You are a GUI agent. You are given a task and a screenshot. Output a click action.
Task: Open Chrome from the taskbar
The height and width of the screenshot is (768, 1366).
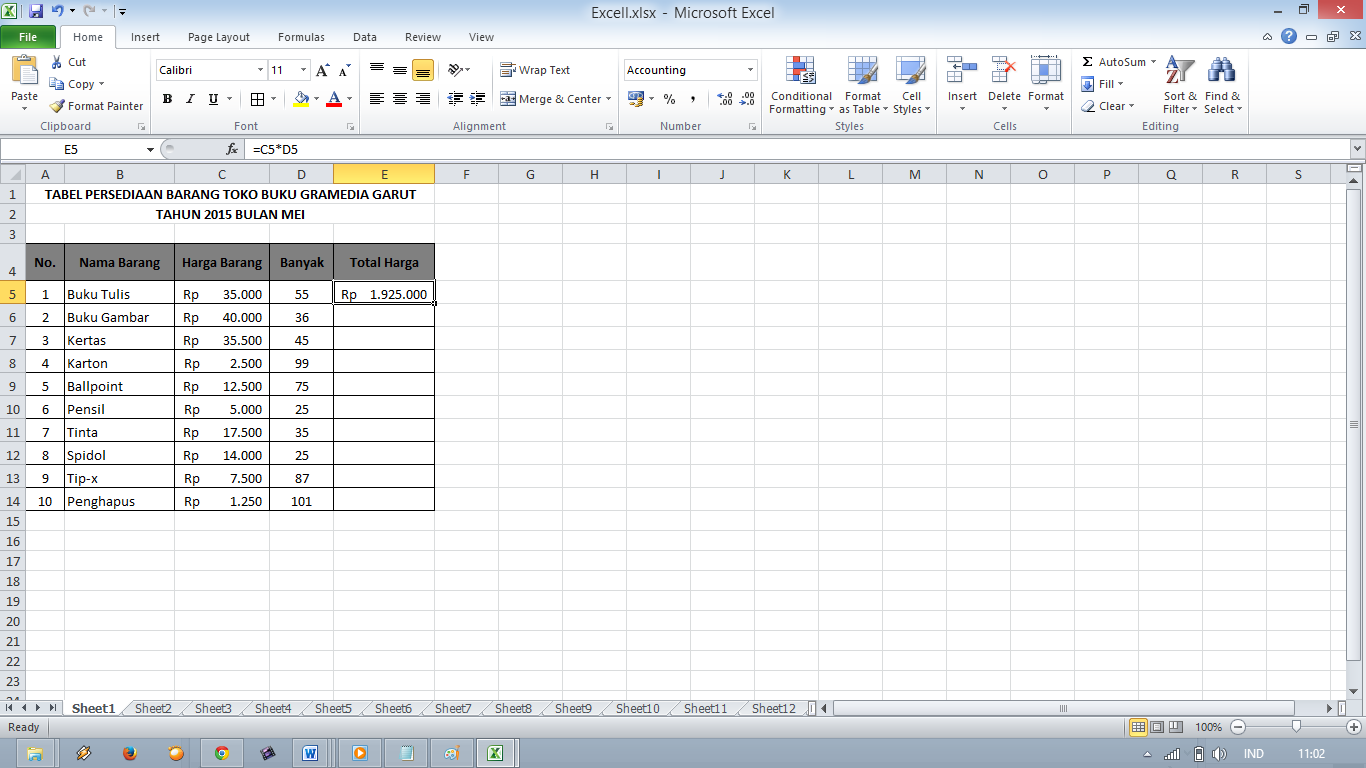(221, 753)
